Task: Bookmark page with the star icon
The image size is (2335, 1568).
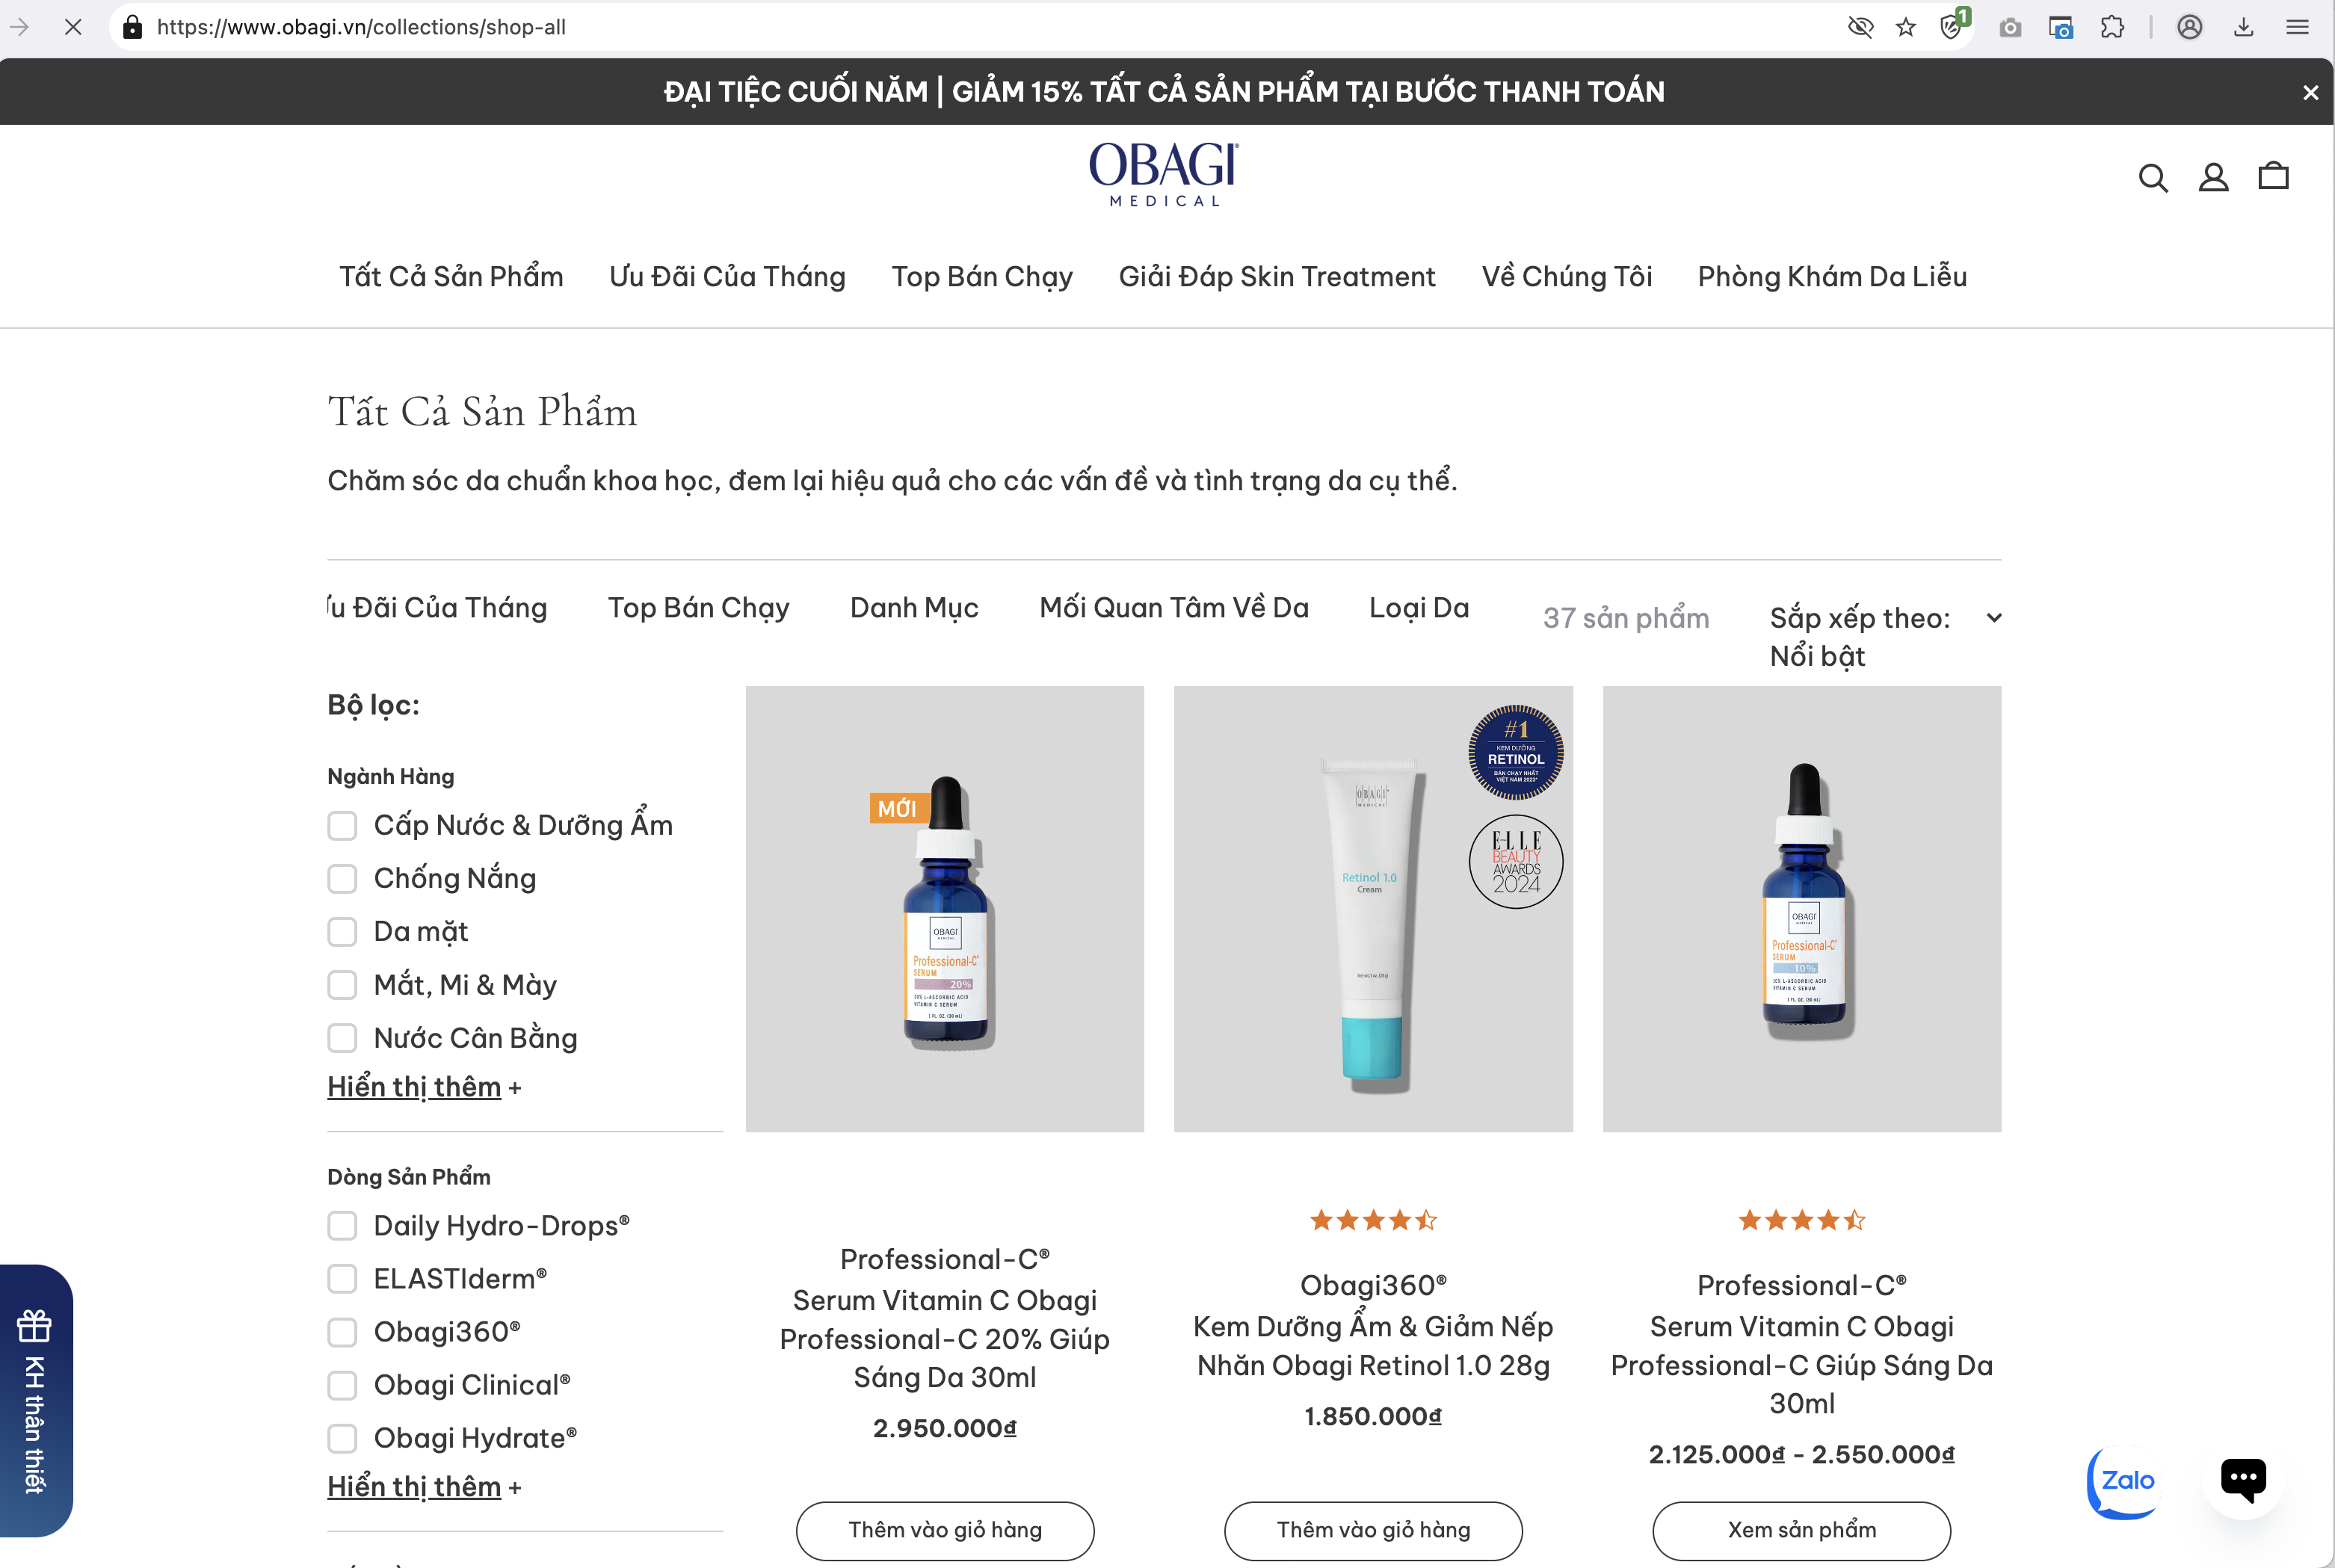Action: pos(1906,27)
